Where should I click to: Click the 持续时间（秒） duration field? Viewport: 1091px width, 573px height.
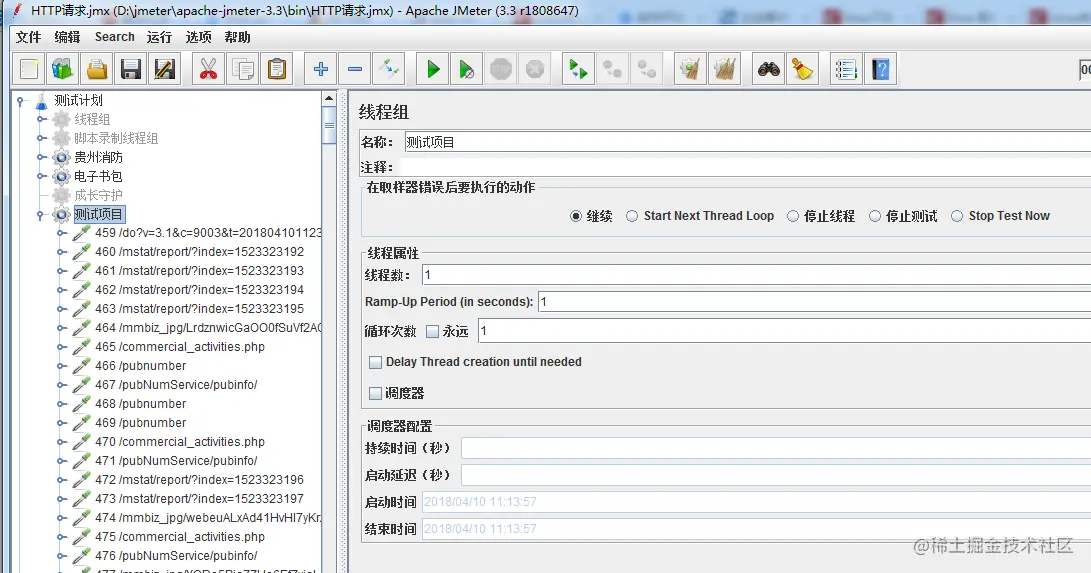776,449
